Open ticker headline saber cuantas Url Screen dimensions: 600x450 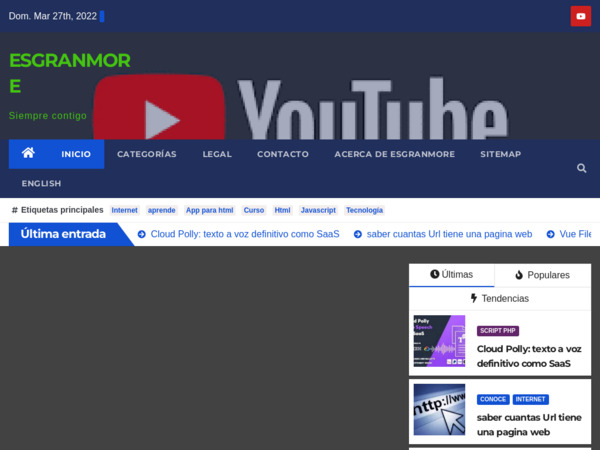(449, 234)
